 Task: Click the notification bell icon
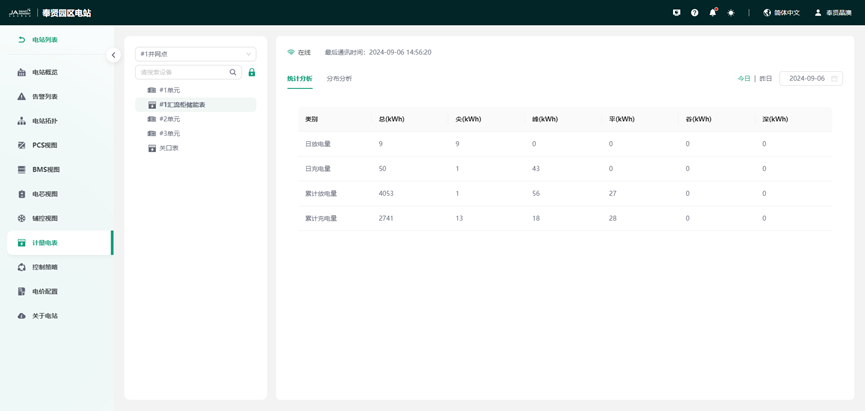713,13
